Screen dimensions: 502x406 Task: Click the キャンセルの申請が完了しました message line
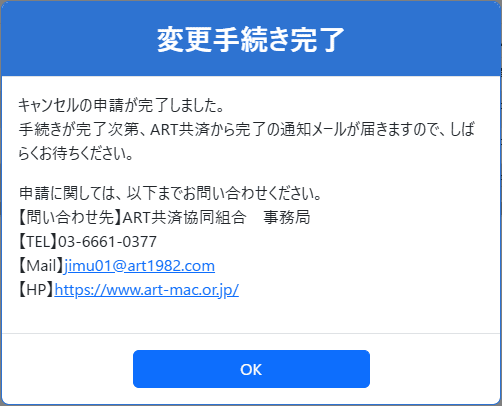pos(121,105)
